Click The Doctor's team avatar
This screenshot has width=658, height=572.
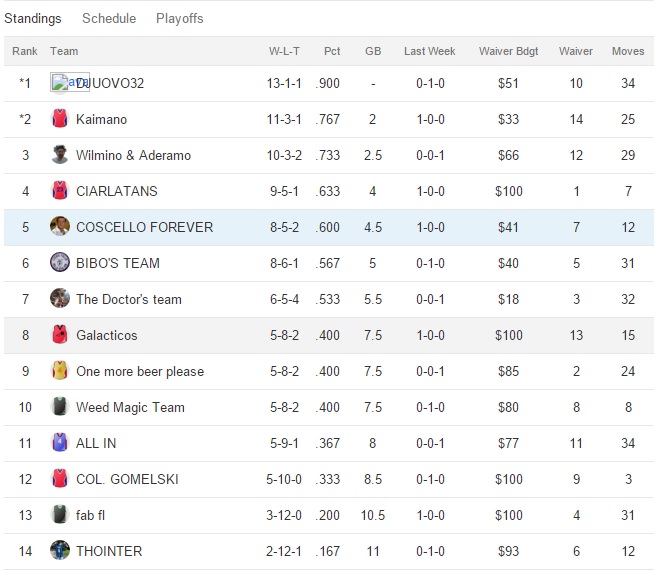[60, 299]
